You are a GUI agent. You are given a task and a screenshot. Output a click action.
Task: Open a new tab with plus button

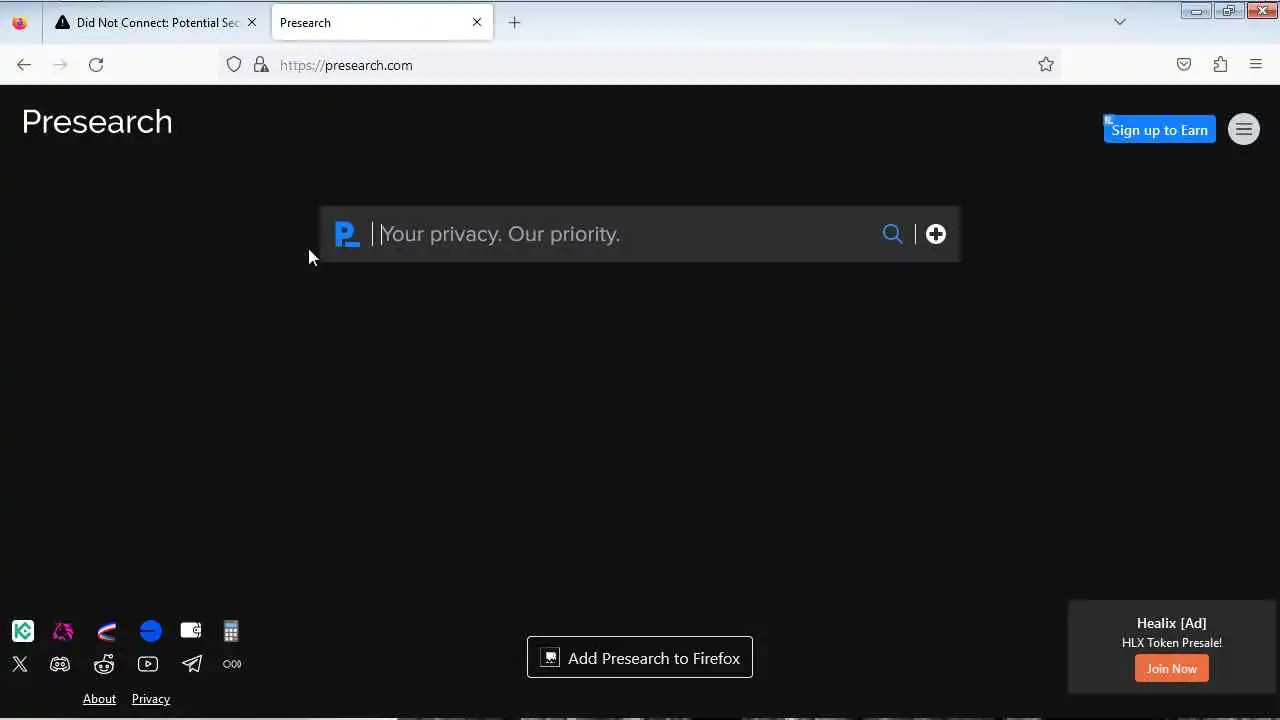pyautogui.click(x=514, y=22)
